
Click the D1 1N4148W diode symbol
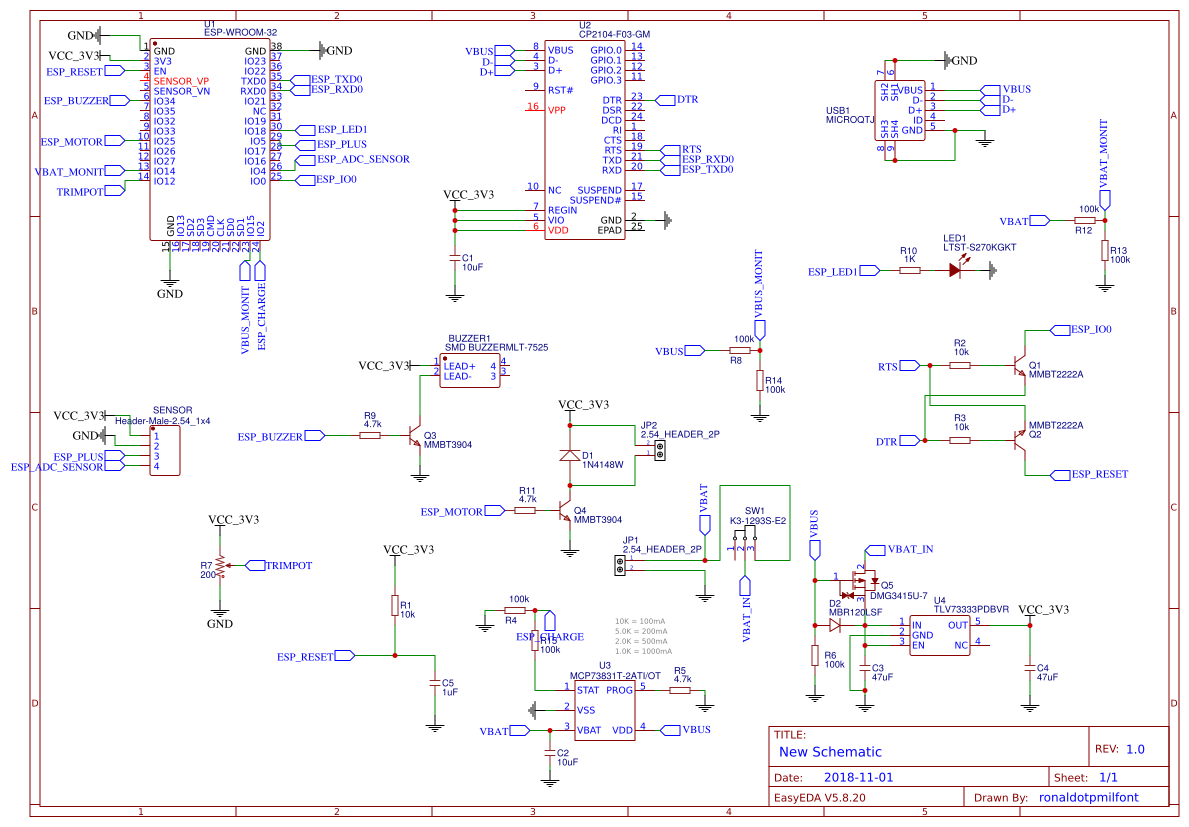(568, 455)
